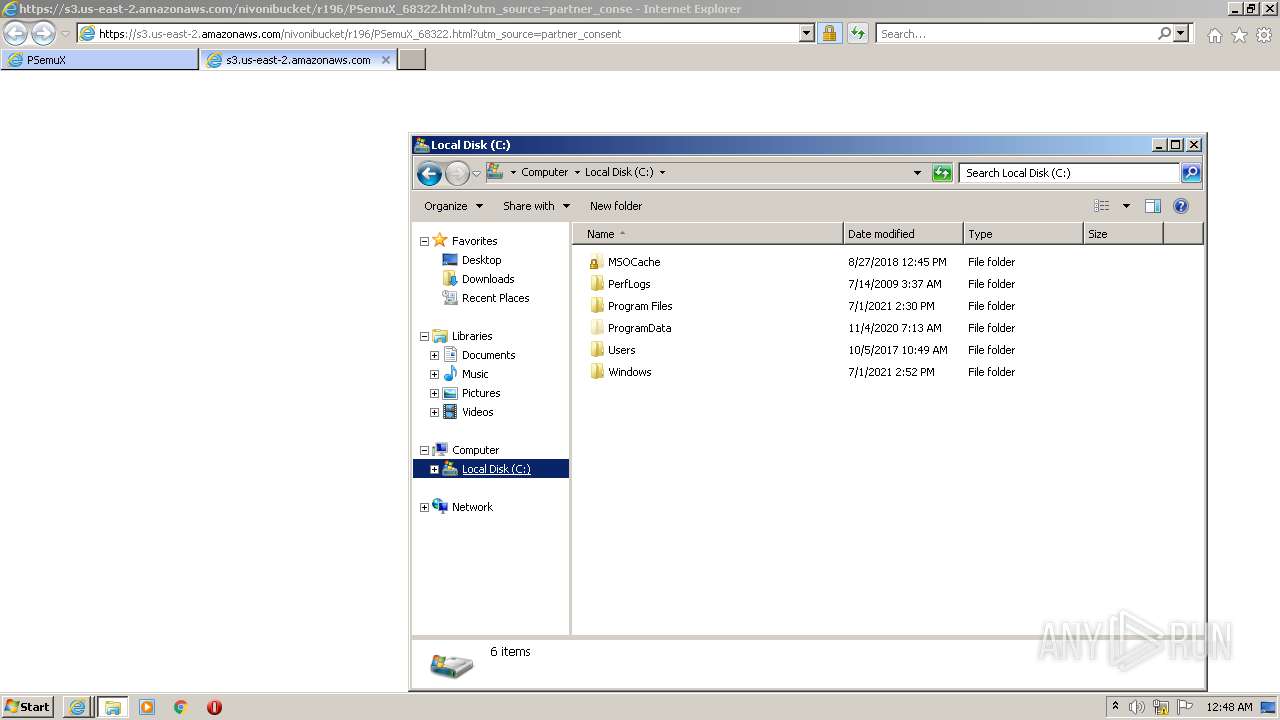Show the preview pane
The width and height of the screenshot is (1280, 720).
[1153, 206]
